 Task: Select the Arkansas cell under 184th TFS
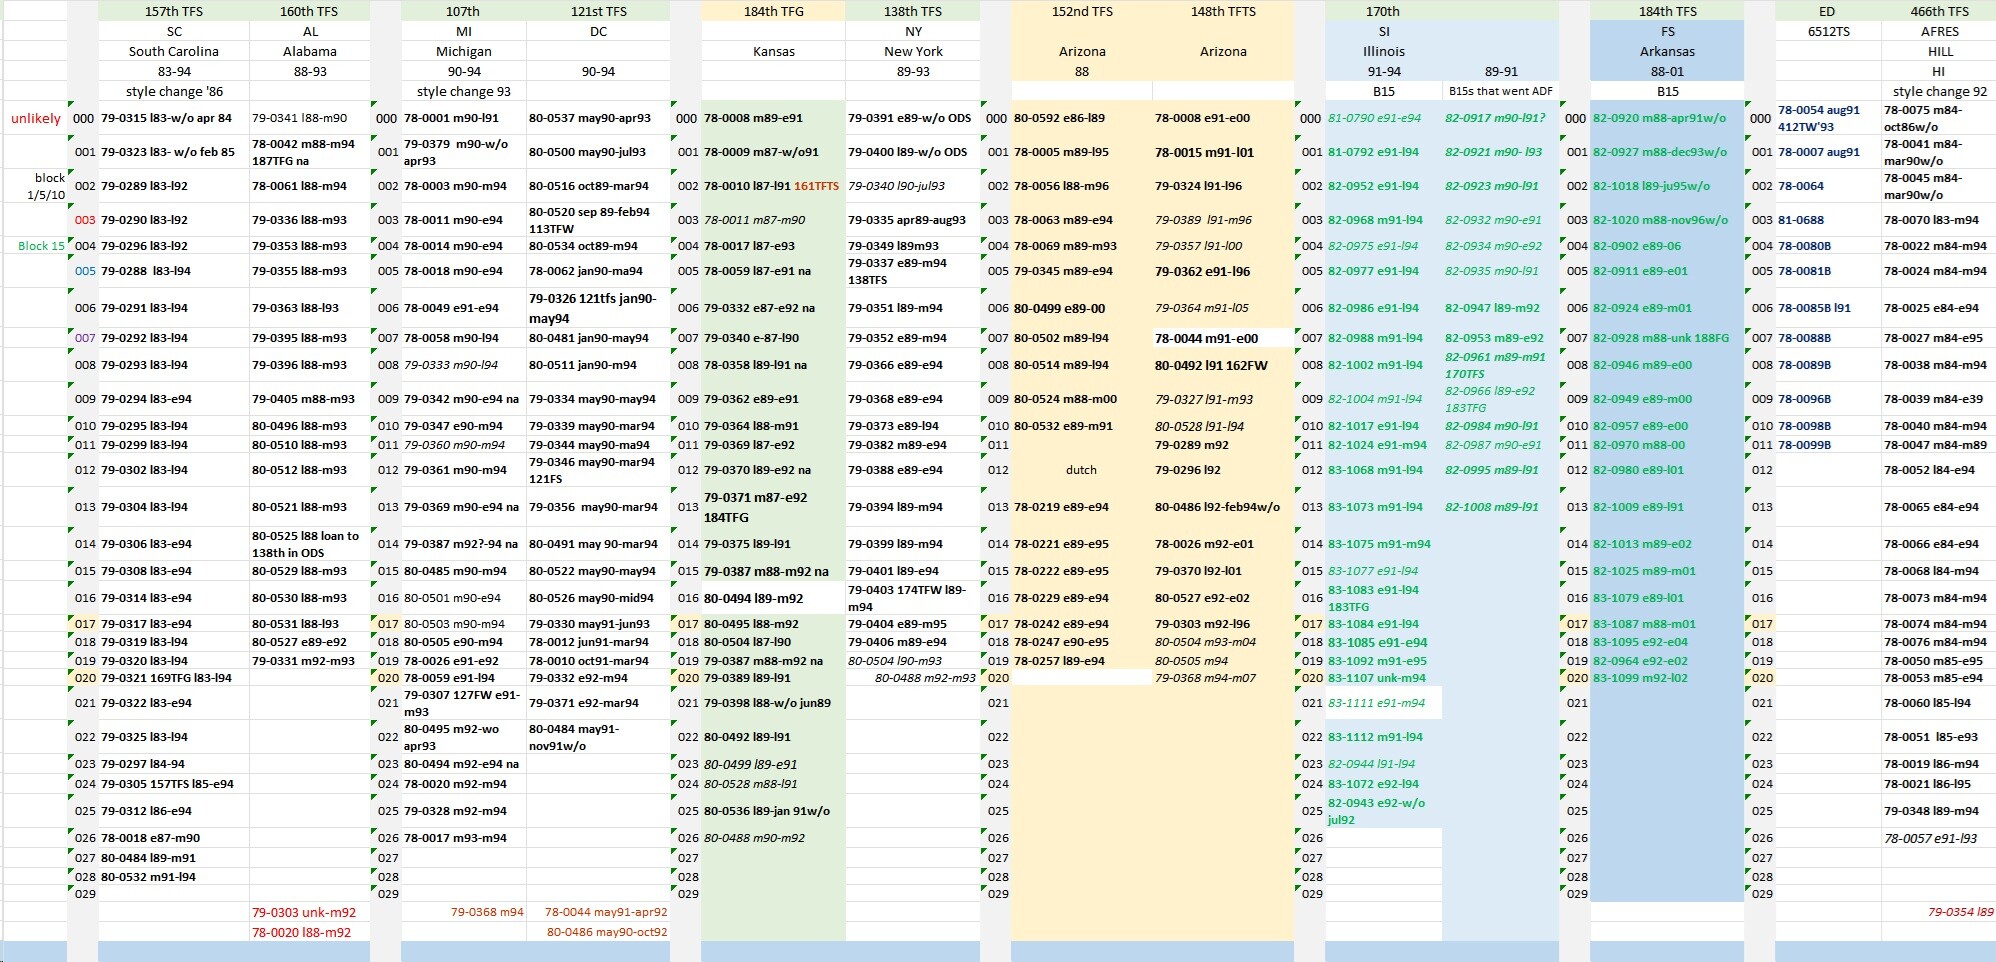click(1667, 51)
